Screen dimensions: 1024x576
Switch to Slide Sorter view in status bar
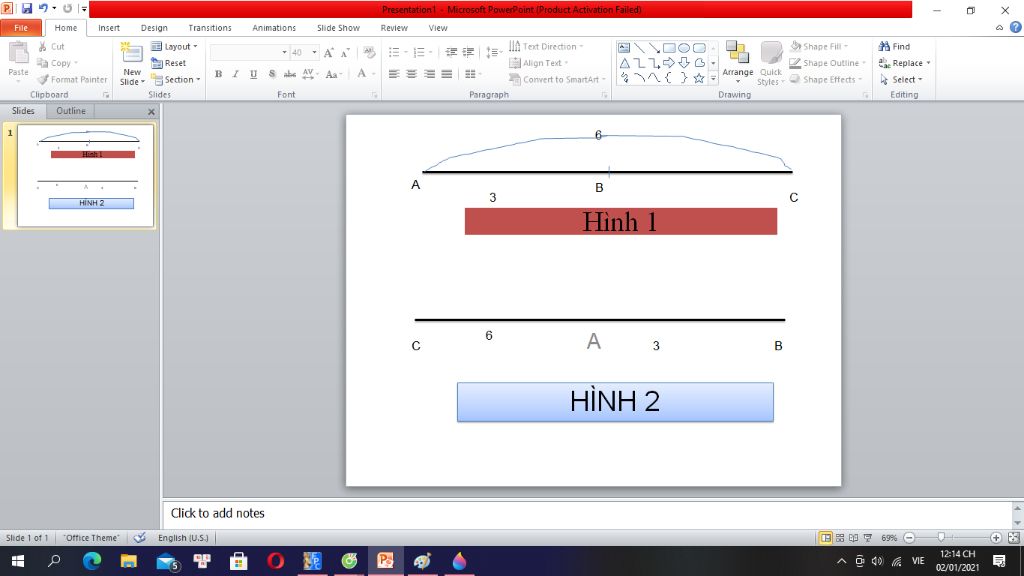pyautogui.click(x=840, y=537)
